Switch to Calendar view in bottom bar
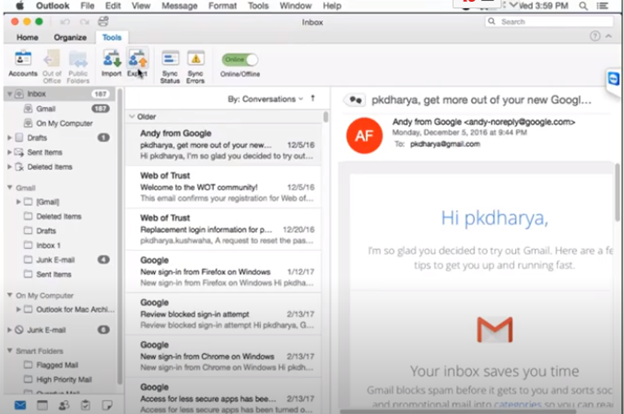Screen dimensions: 624x414 coord(42,405)
